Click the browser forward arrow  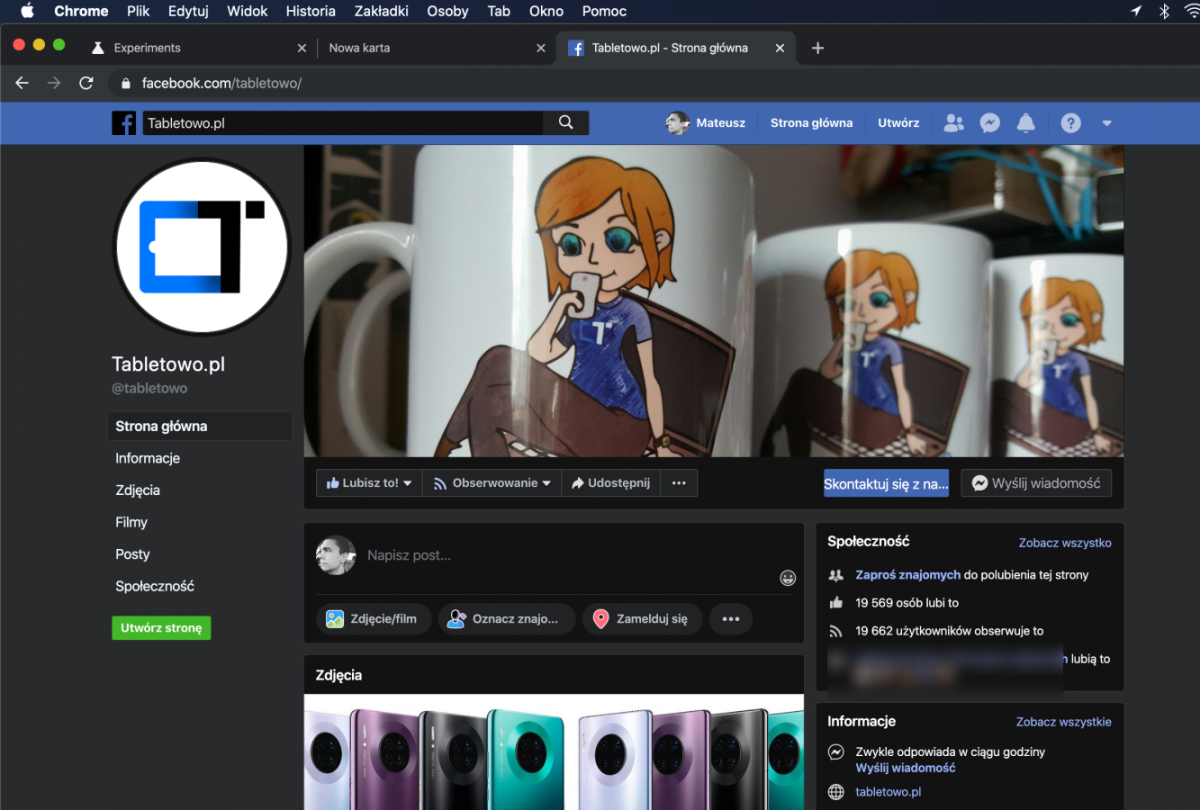54,83
